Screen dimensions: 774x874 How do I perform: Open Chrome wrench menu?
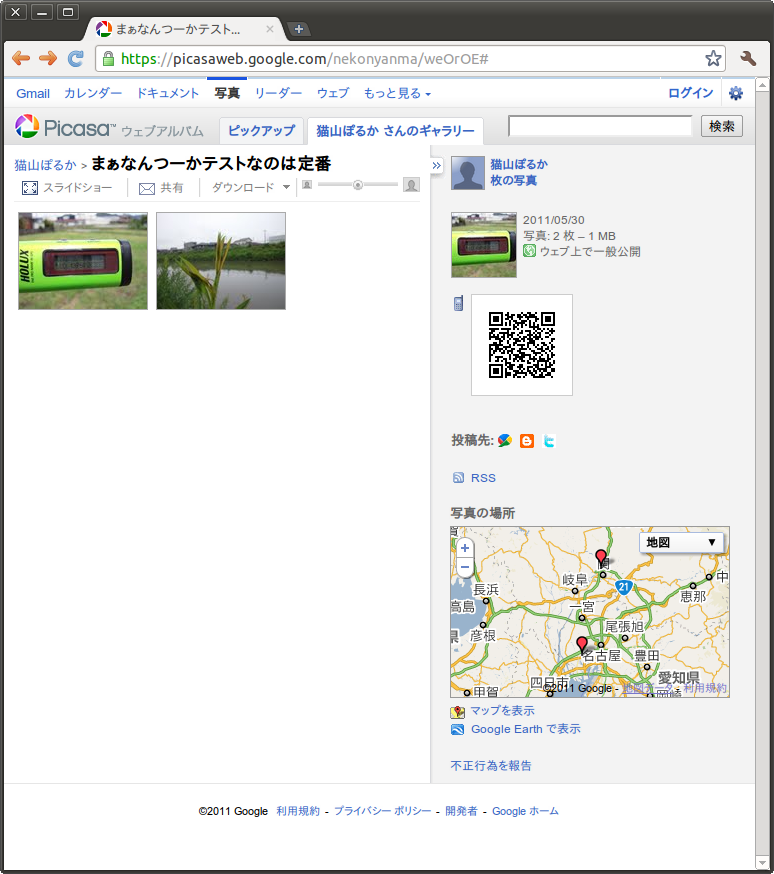point(748,59)
